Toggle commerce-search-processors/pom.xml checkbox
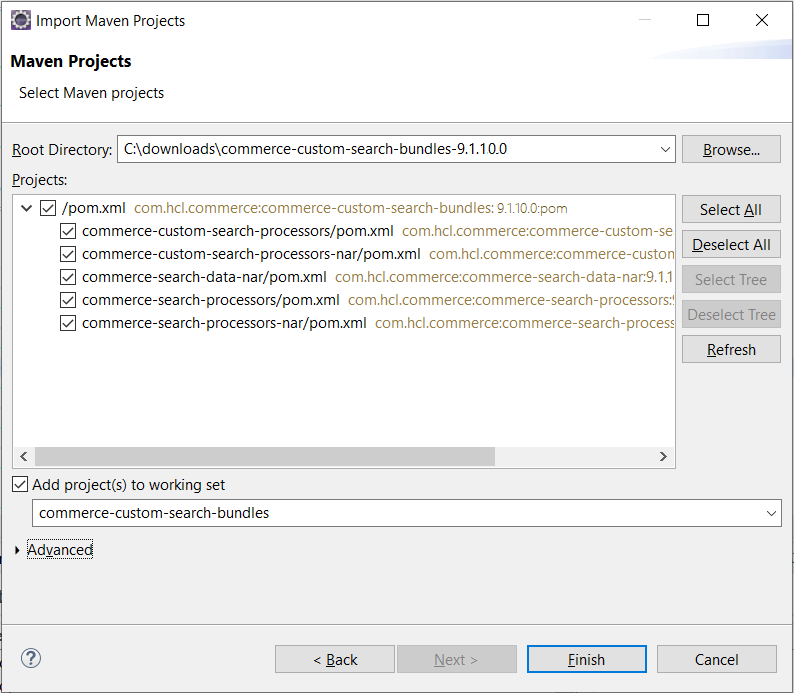The image size is (794, 693). point(68,300)
